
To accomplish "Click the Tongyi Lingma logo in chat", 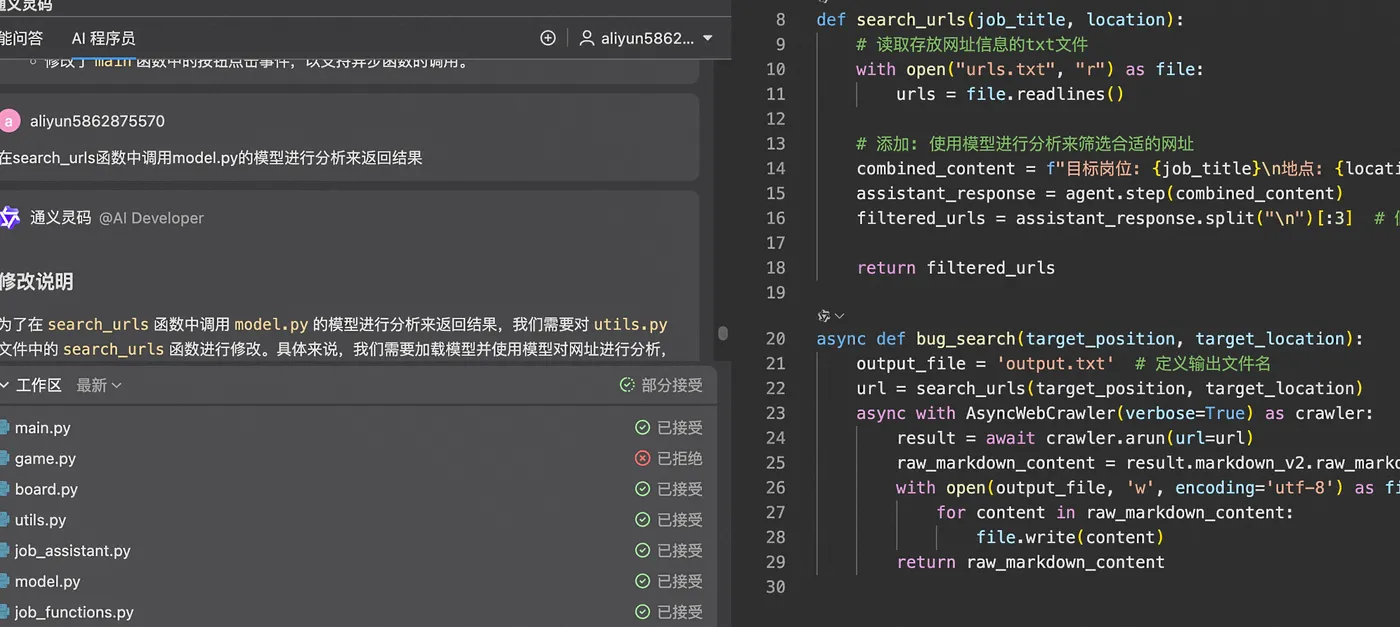I will pyautogui.click(x=10, y=217).
